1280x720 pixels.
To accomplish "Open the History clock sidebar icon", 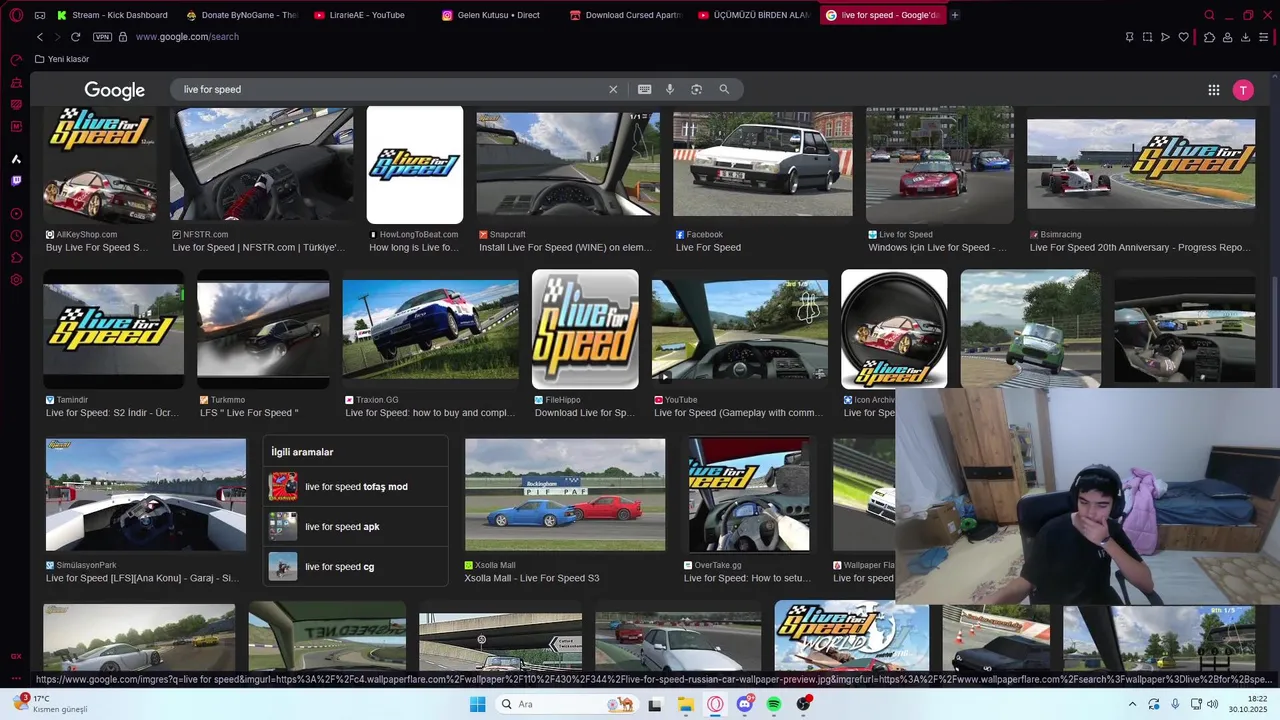I will click(x=16, y=236).
